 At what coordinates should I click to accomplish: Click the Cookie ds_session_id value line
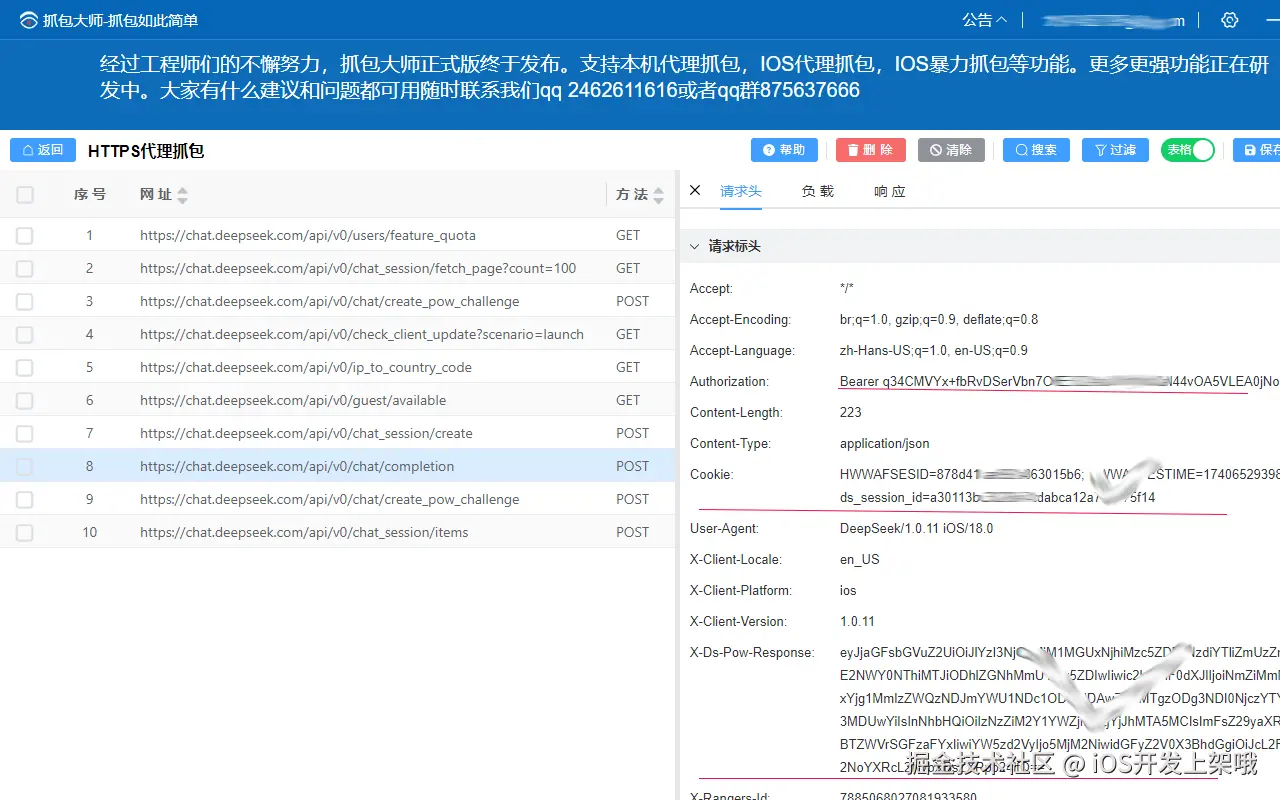coord(998,498)
